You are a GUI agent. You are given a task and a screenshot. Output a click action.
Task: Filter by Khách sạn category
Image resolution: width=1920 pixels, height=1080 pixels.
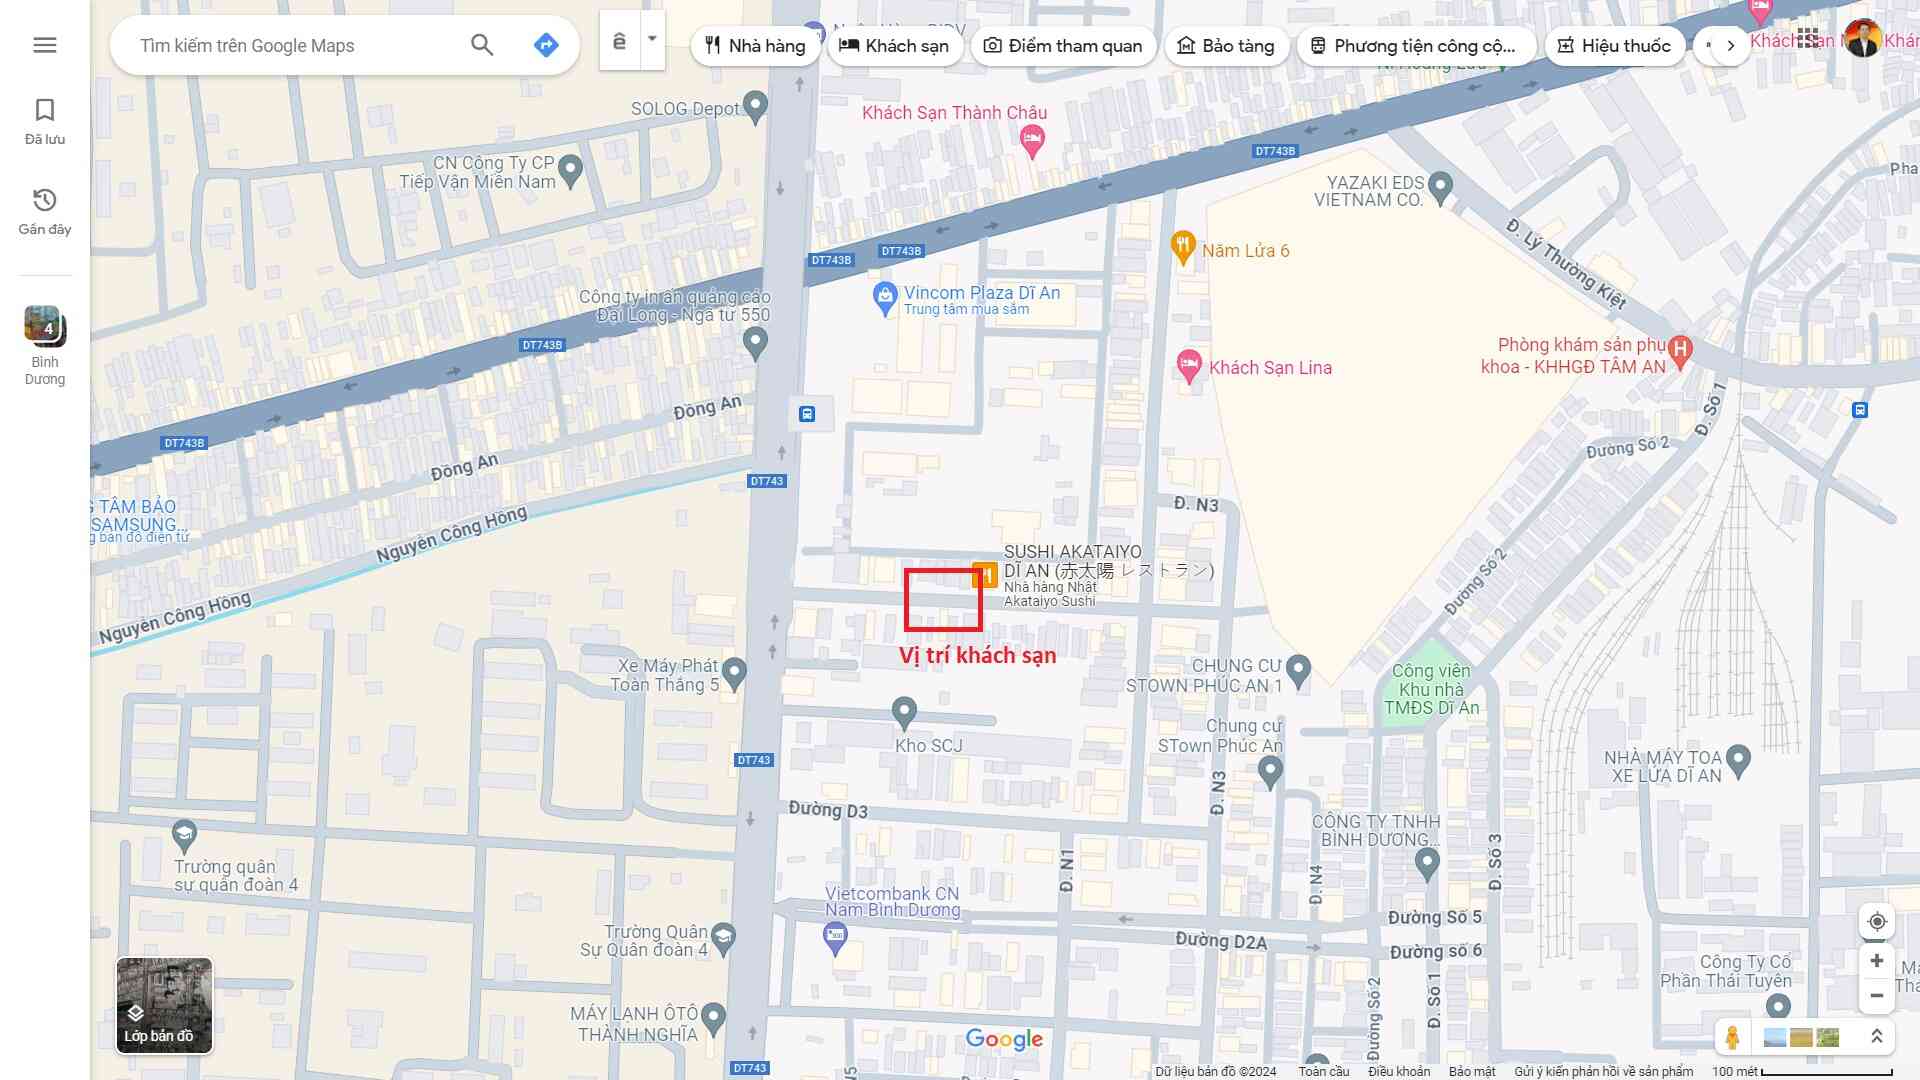[x=894, y=46]
